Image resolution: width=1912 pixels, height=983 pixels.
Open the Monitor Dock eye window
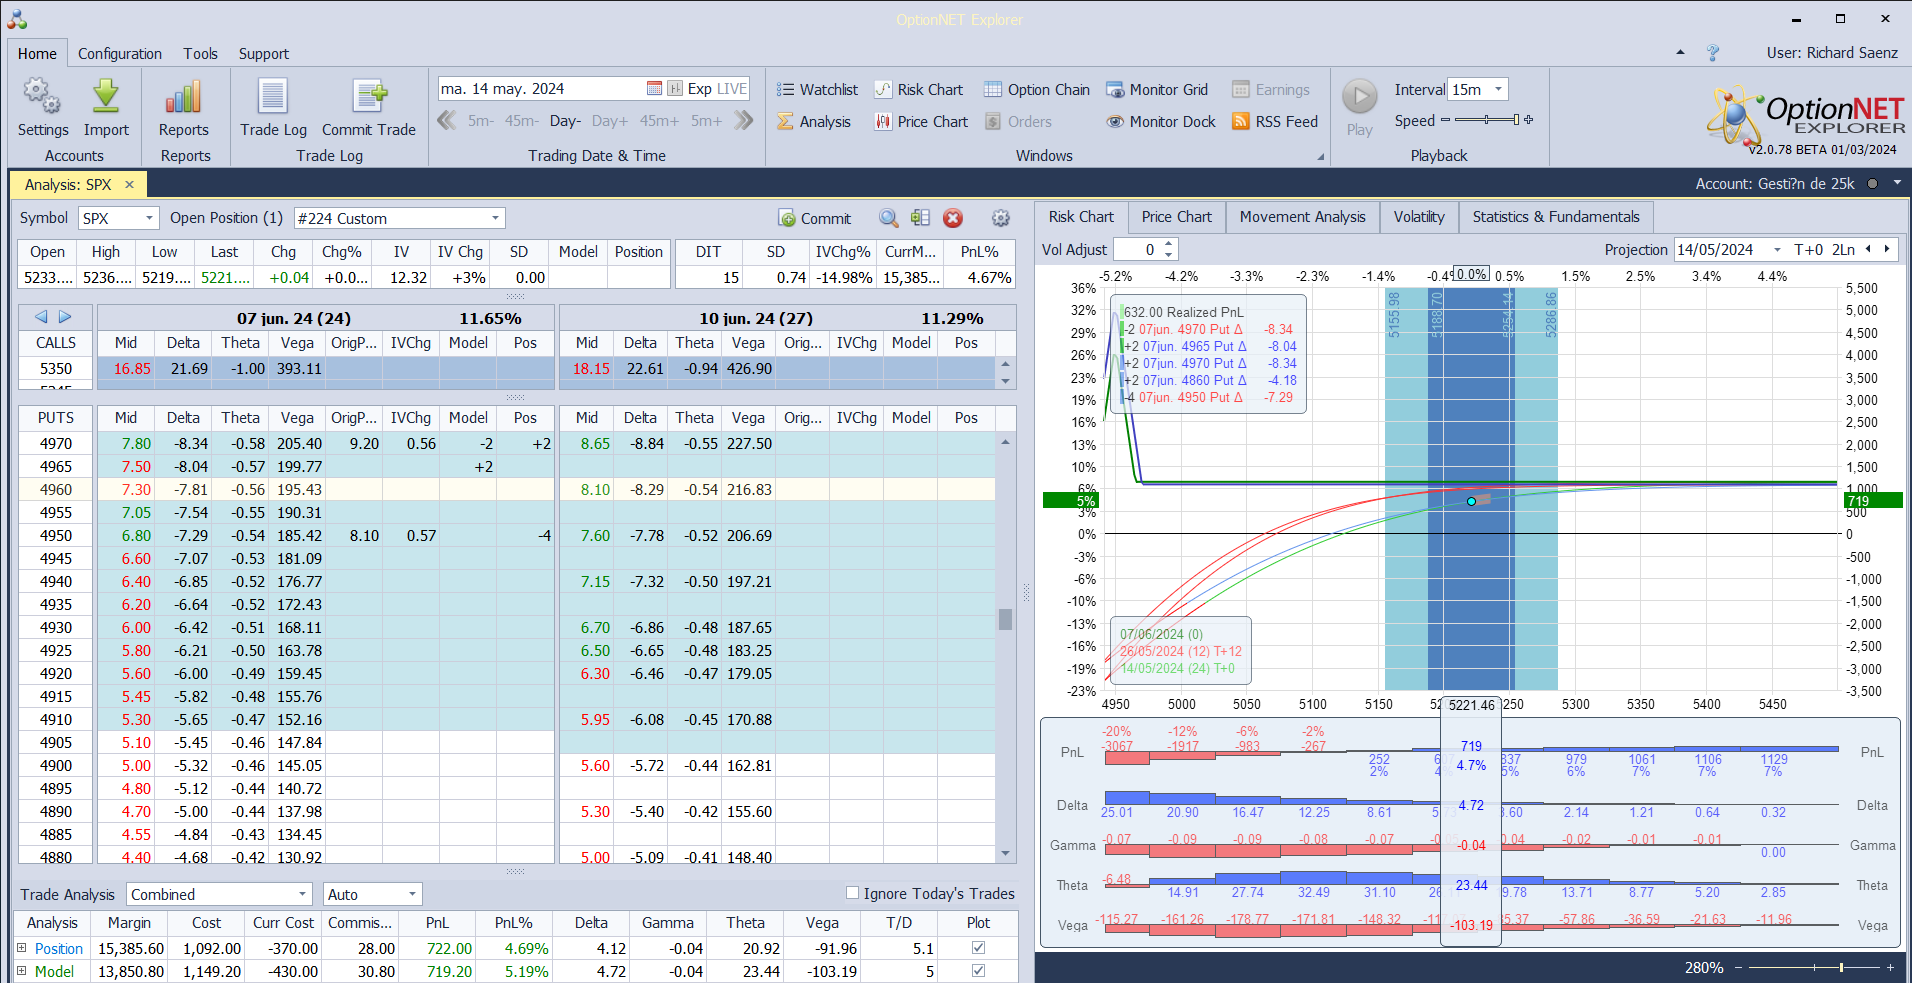[1161, 121]
